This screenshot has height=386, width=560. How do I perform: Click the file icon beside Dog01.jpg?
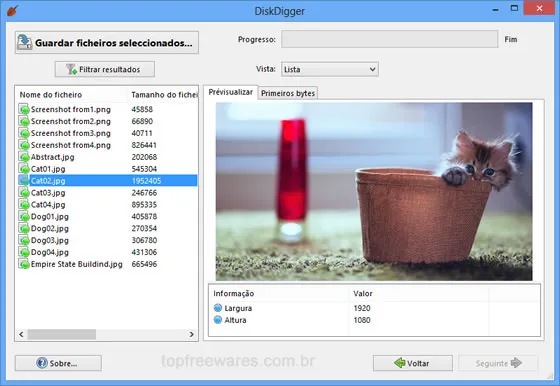click(24, 216)
